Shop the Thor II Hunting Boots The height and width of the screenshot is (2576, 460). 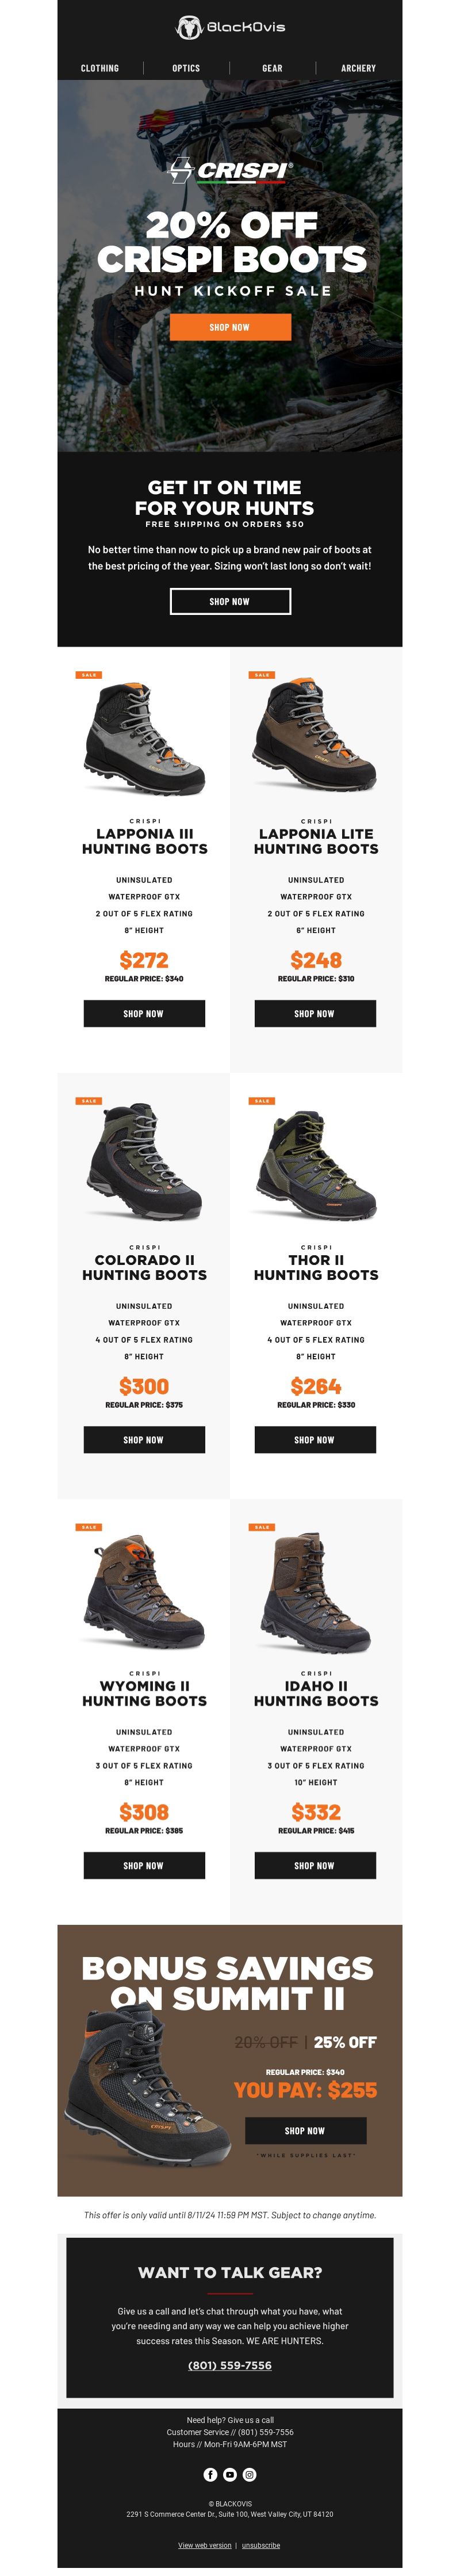coord(316,1439)
